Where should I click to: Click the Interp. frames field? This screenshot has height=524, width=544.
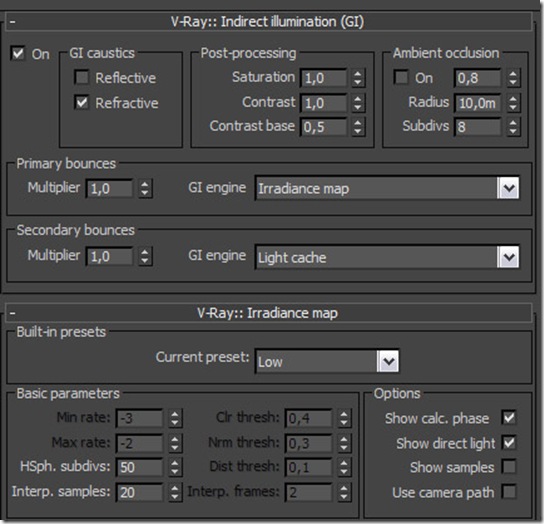tap(308, 492)
